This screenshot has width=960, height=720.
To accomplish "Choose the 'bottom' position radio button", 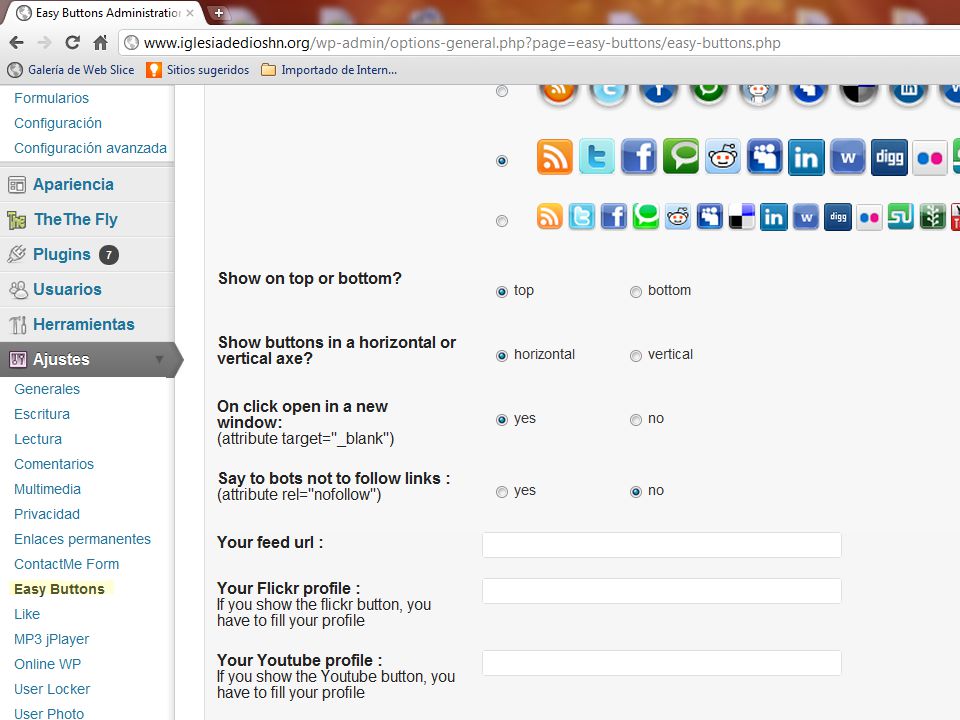I will coord(636,291).
